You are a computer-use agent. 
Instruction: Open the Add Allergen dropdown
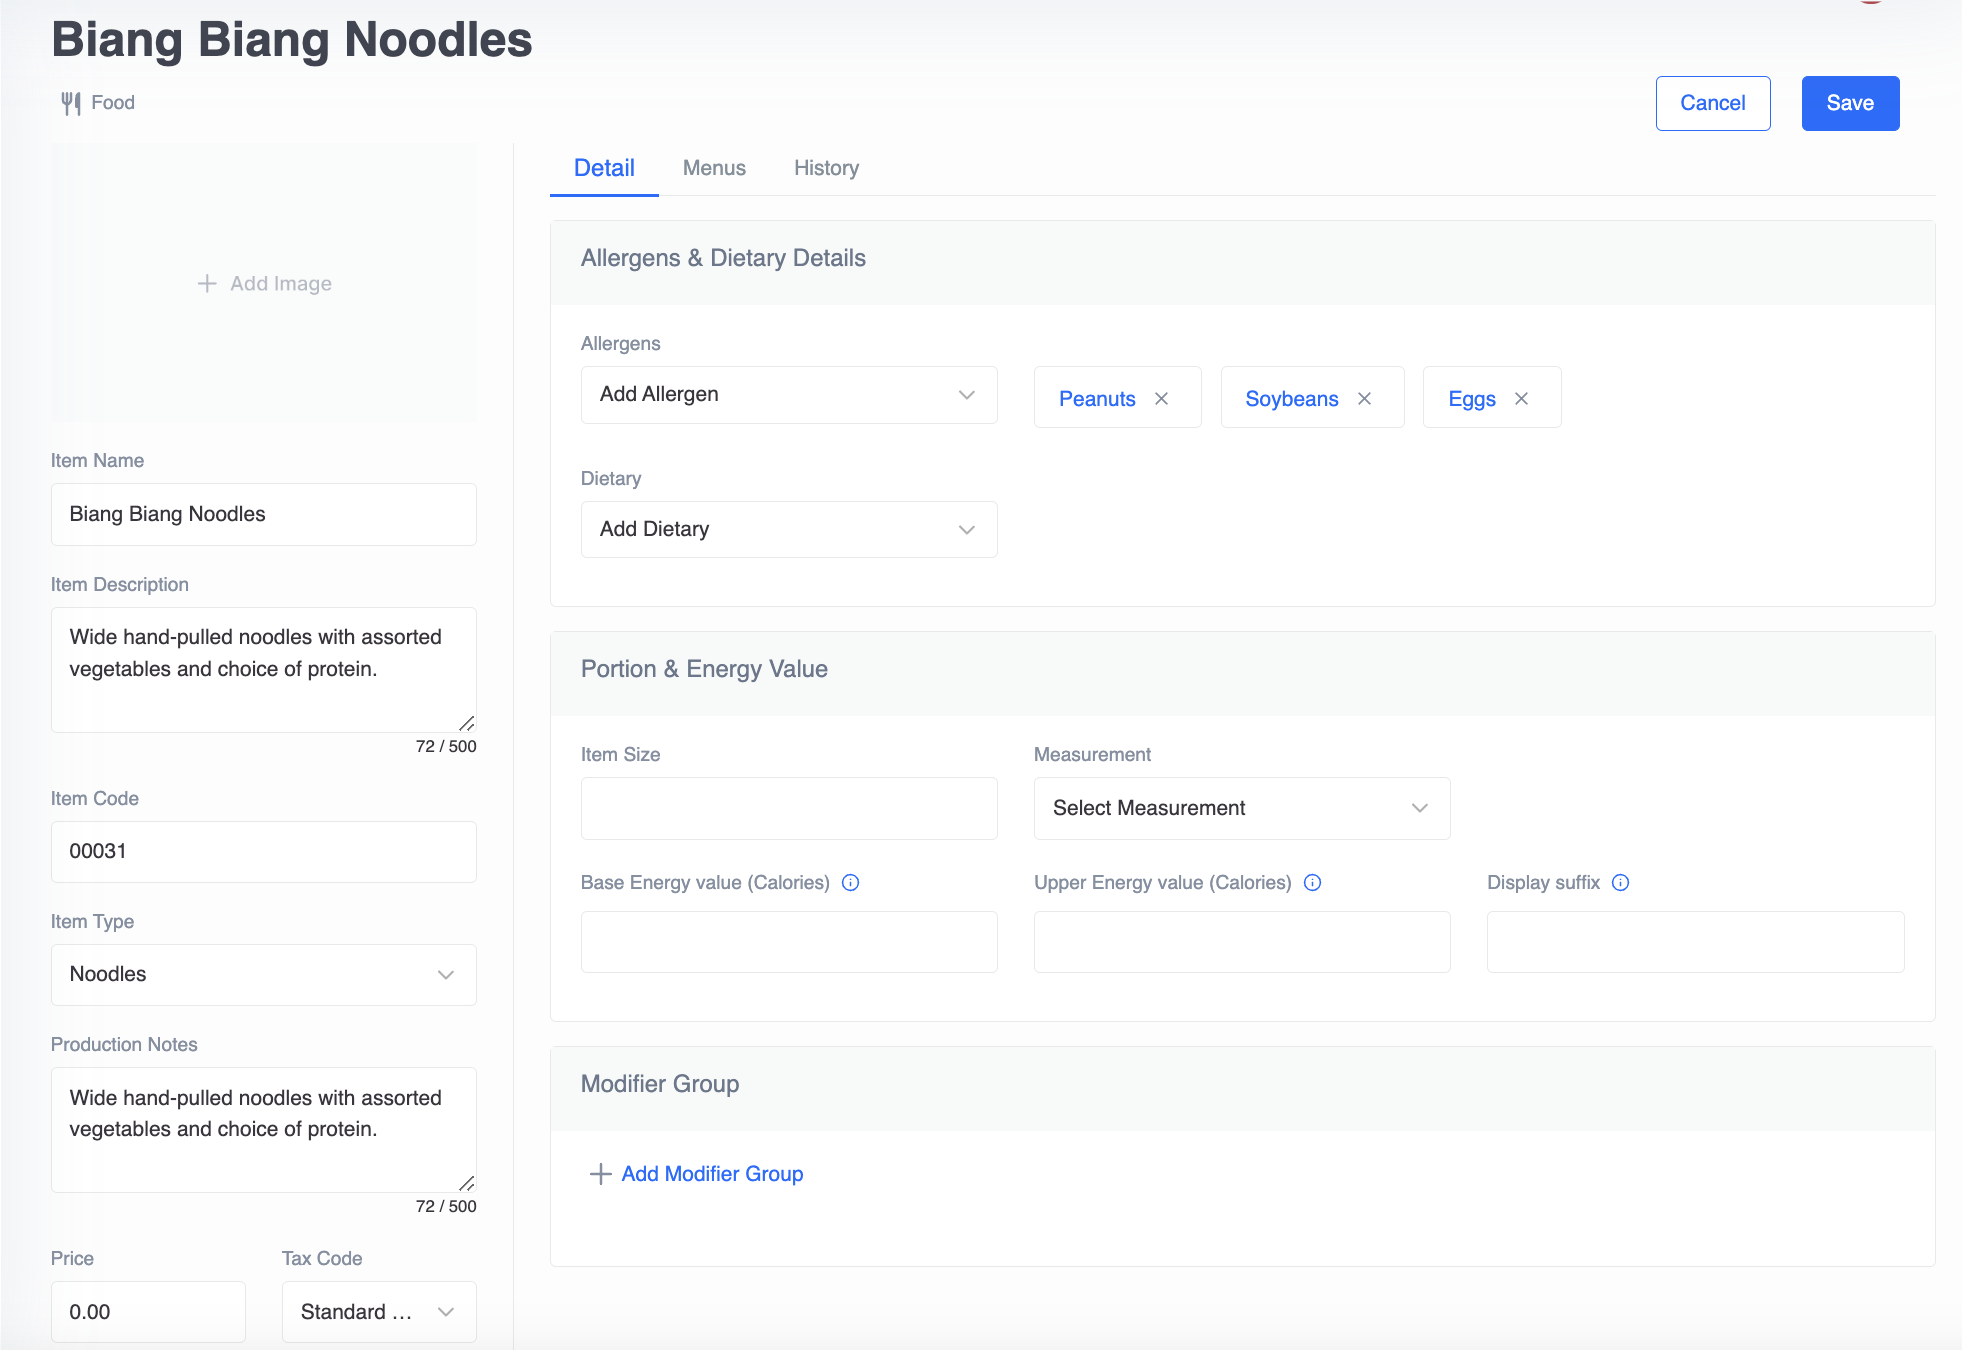[x=789, y=395]
